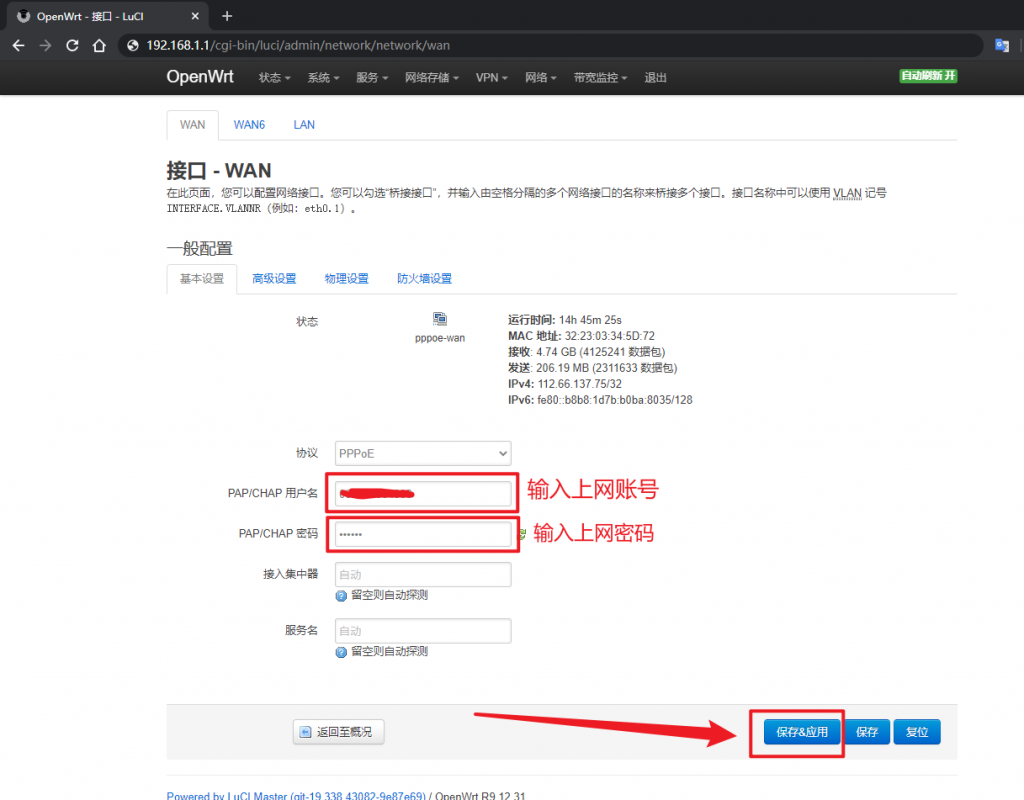The image size is (1024, 800).
Task: Click the OpenWrt logo text
Action: pyautogui.click(x=200, y=77)
